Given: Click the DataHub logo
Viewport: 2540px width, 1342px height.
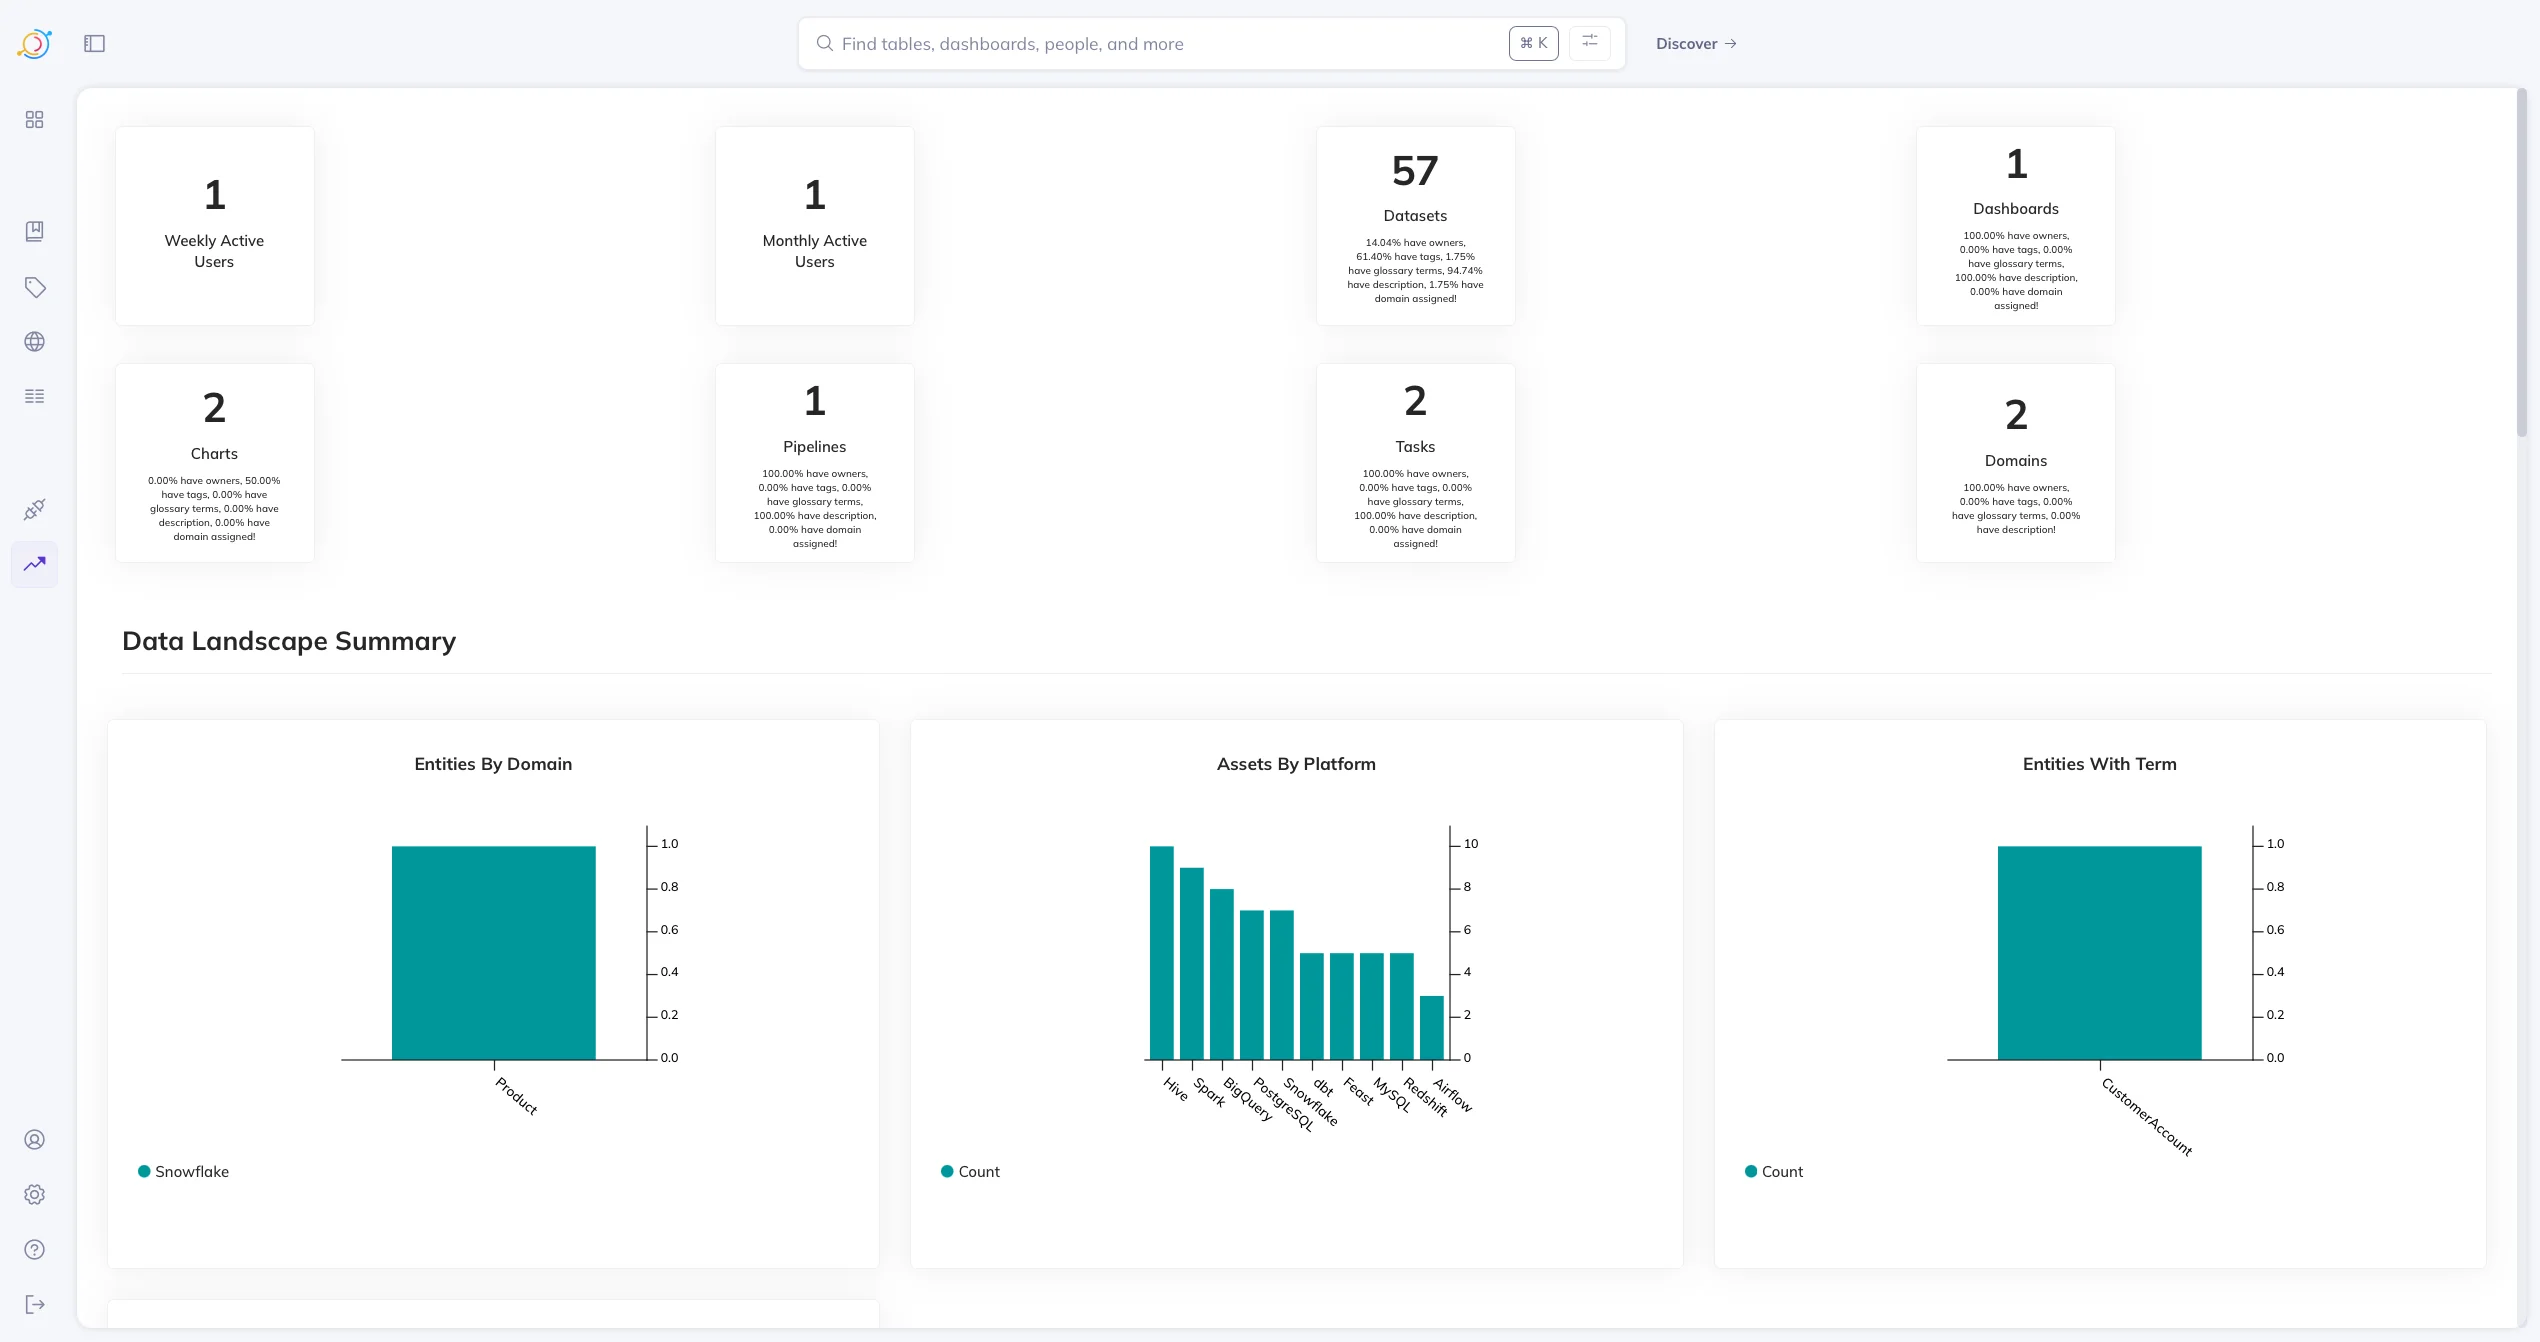Looking at the screenshot, I should pyautogui.click(x=34, y=43).
